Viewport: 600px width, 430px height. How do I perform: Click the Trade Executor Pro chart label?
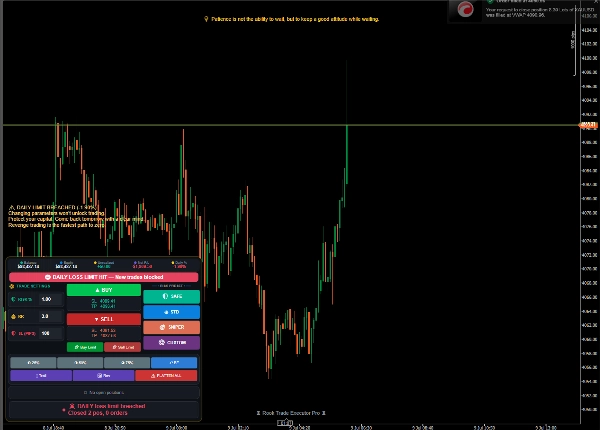tap(291, 413)
